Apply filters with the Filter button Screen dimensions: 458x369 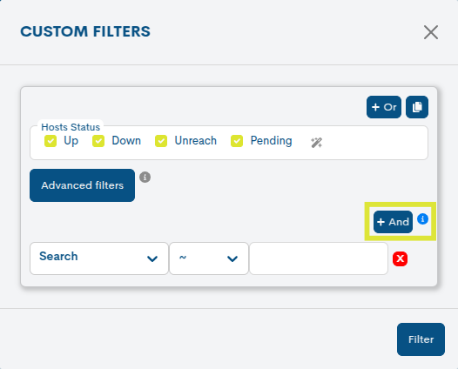(421, 339)
